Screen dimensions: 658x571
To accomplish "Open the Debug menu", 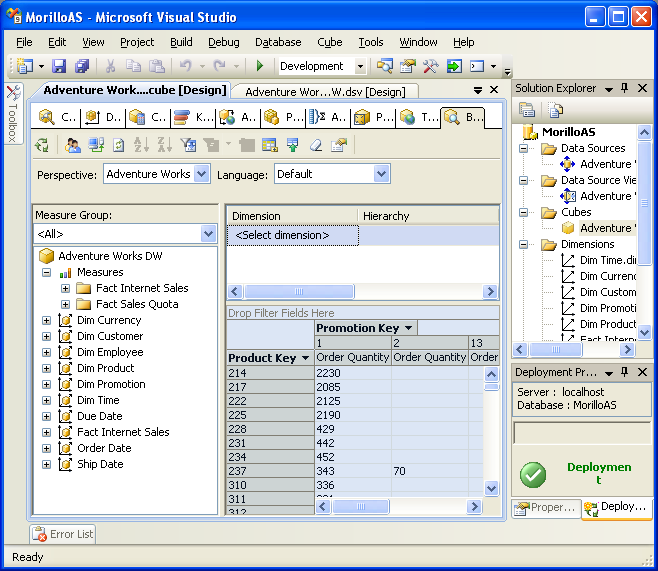I will (224, 42).
